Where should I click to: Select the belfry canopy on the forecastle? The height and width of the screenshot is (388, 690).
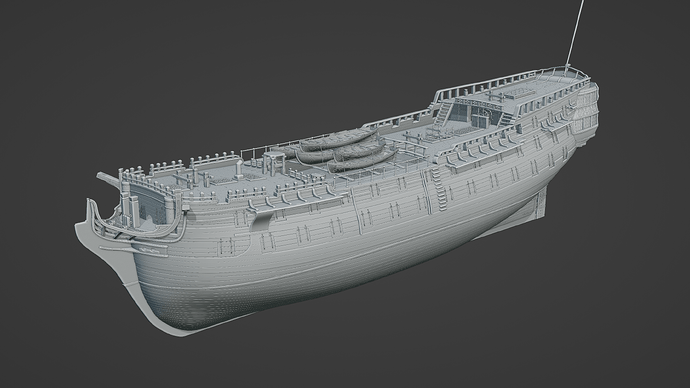tap(274, 162)
